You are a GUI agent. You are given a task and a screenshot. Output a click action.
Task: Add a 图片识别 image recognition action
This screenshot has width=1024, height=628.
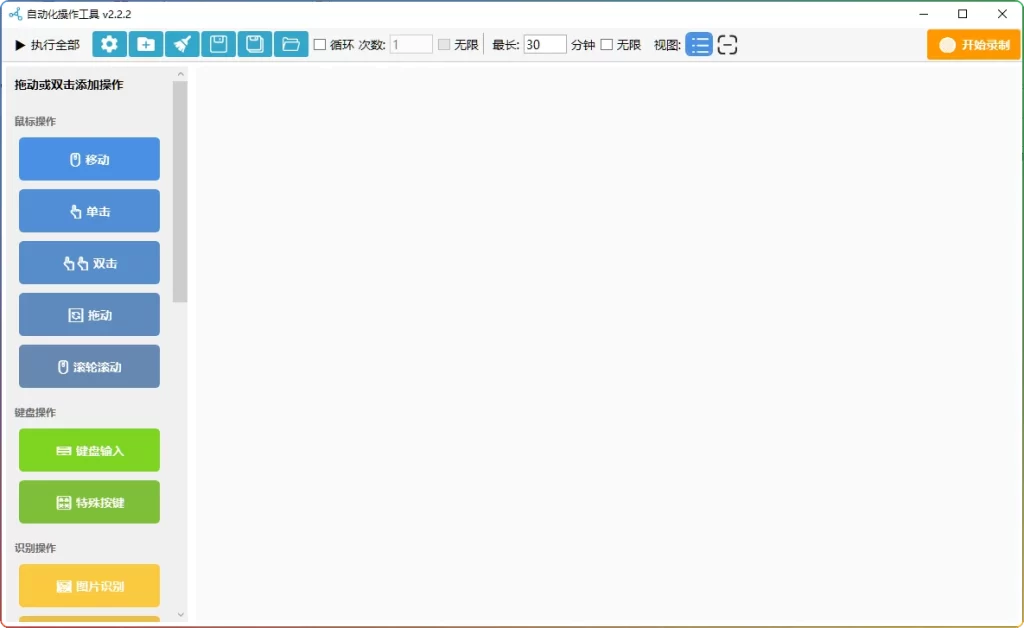[x=89, y=586]
